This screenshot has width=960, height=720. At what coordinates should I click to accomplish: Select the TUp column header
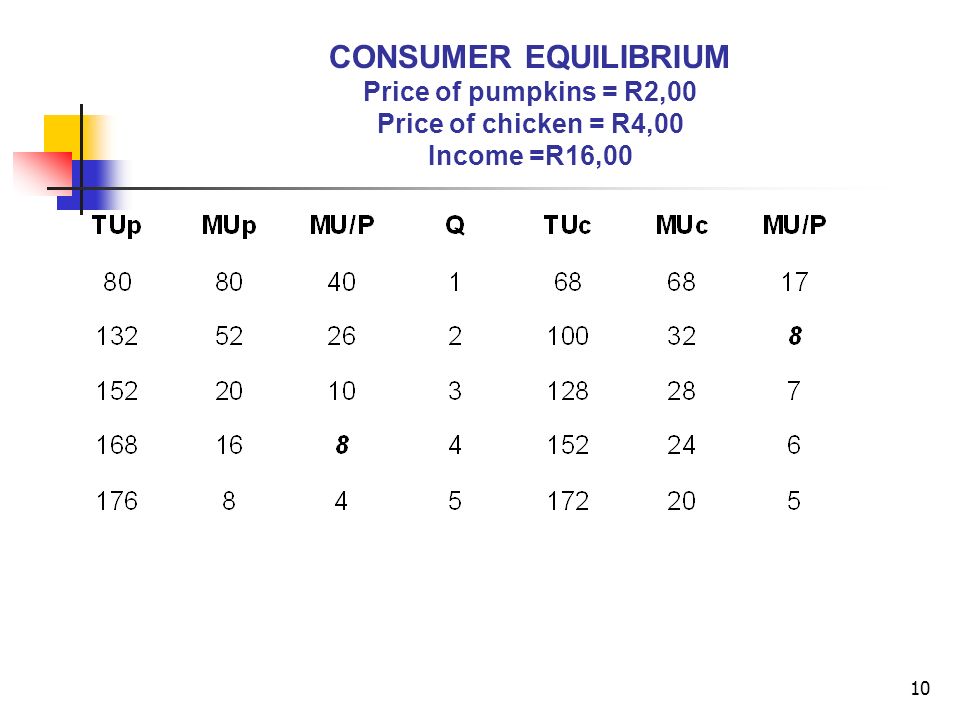coord(116,226)
